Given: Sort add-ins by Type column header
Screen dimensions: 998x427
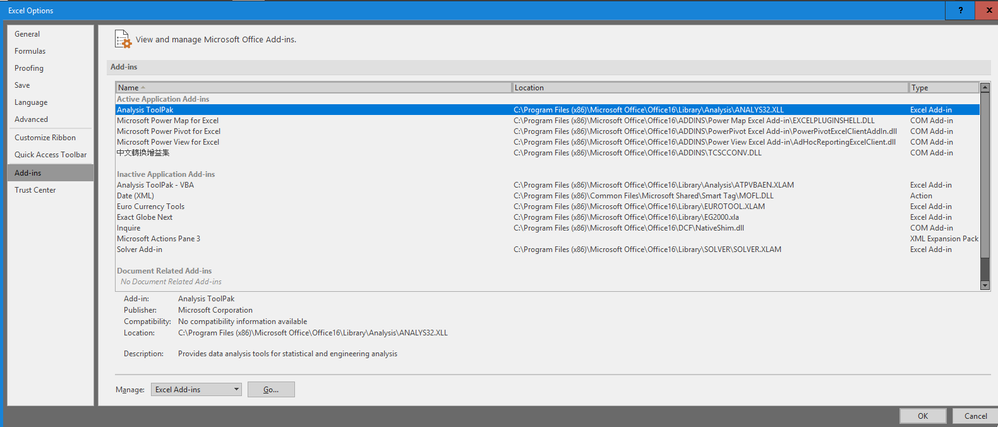Looking at the screenshot, I should pos(944,88).
